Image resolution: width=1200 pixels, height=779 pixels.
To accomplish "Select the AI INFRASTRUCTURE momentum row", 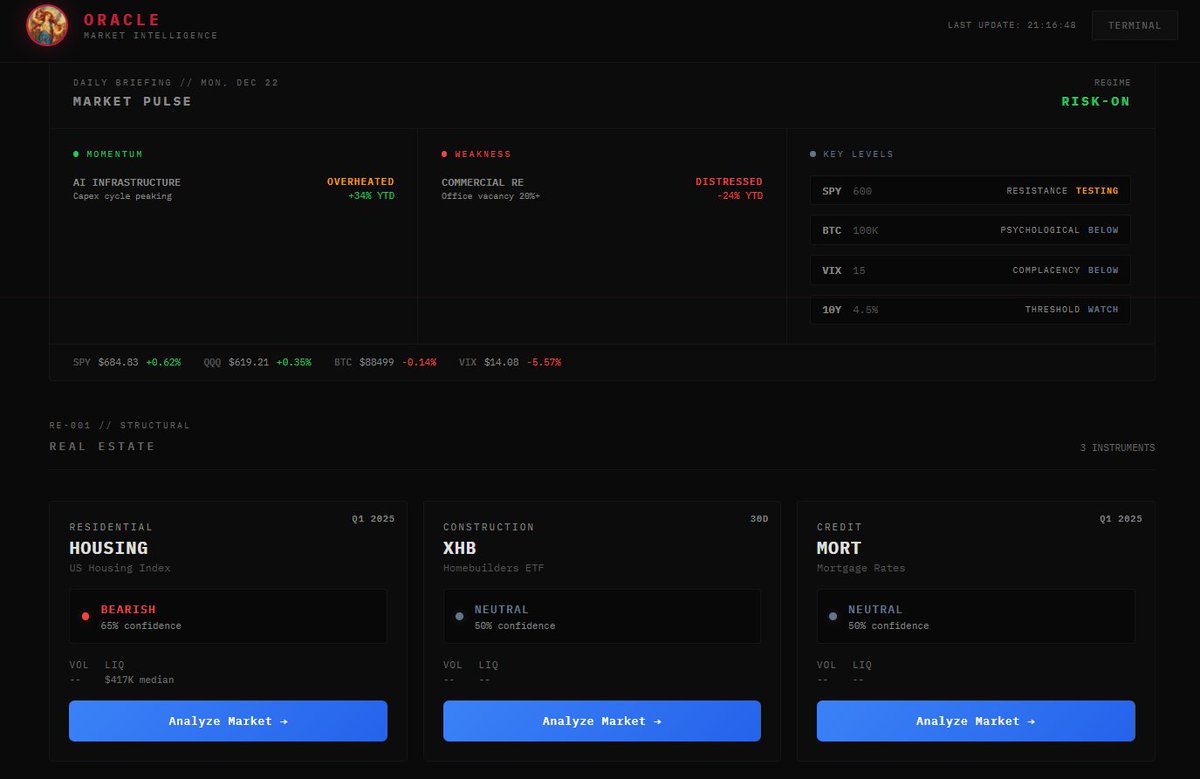I will point(233,189).
